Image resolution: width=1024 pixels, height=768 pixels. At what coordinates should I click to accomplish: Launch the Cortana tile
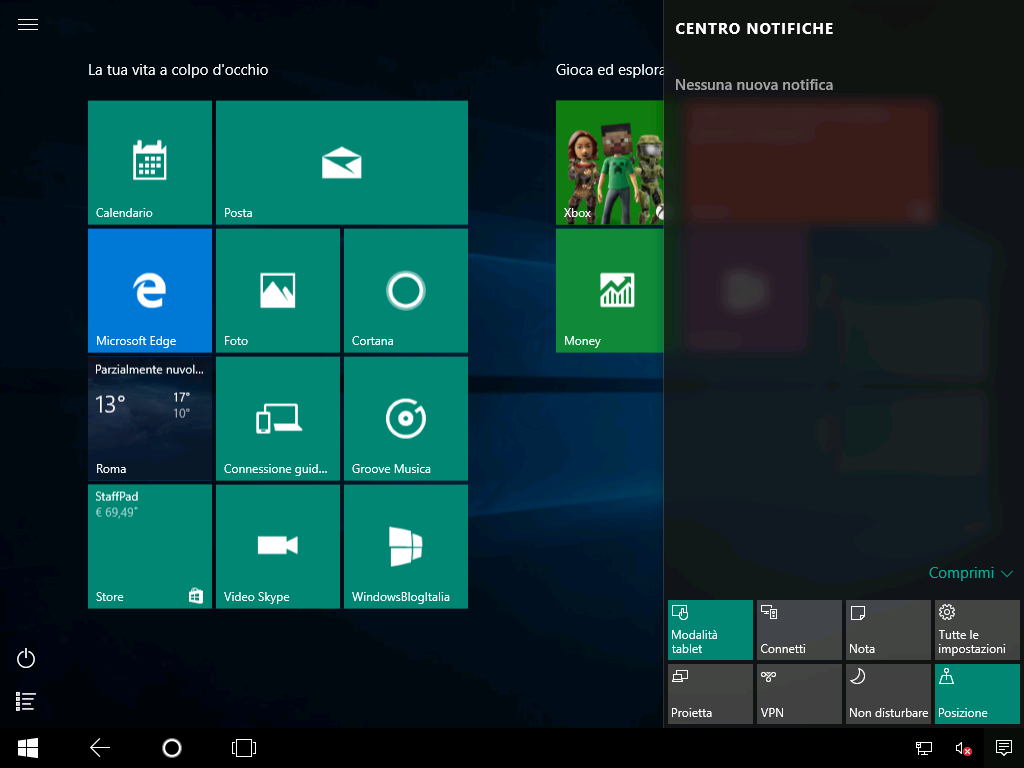click(x=406, y=290)
